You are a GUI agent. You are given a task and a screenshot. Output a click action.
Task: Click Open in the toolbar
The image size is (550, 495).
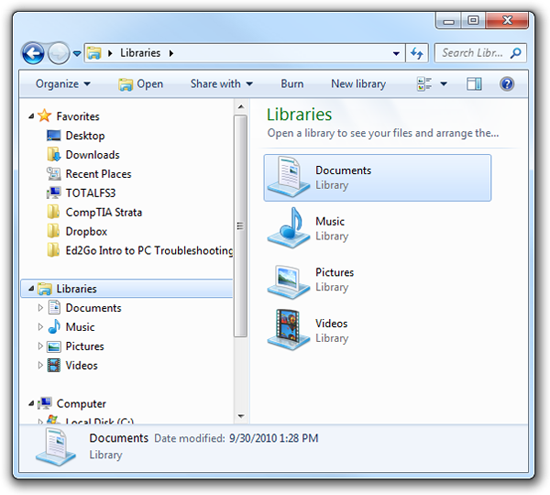point(141,84)
